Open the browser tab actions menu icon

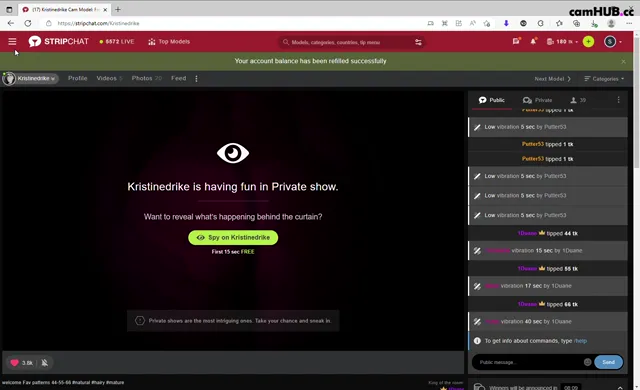(9, 9)
